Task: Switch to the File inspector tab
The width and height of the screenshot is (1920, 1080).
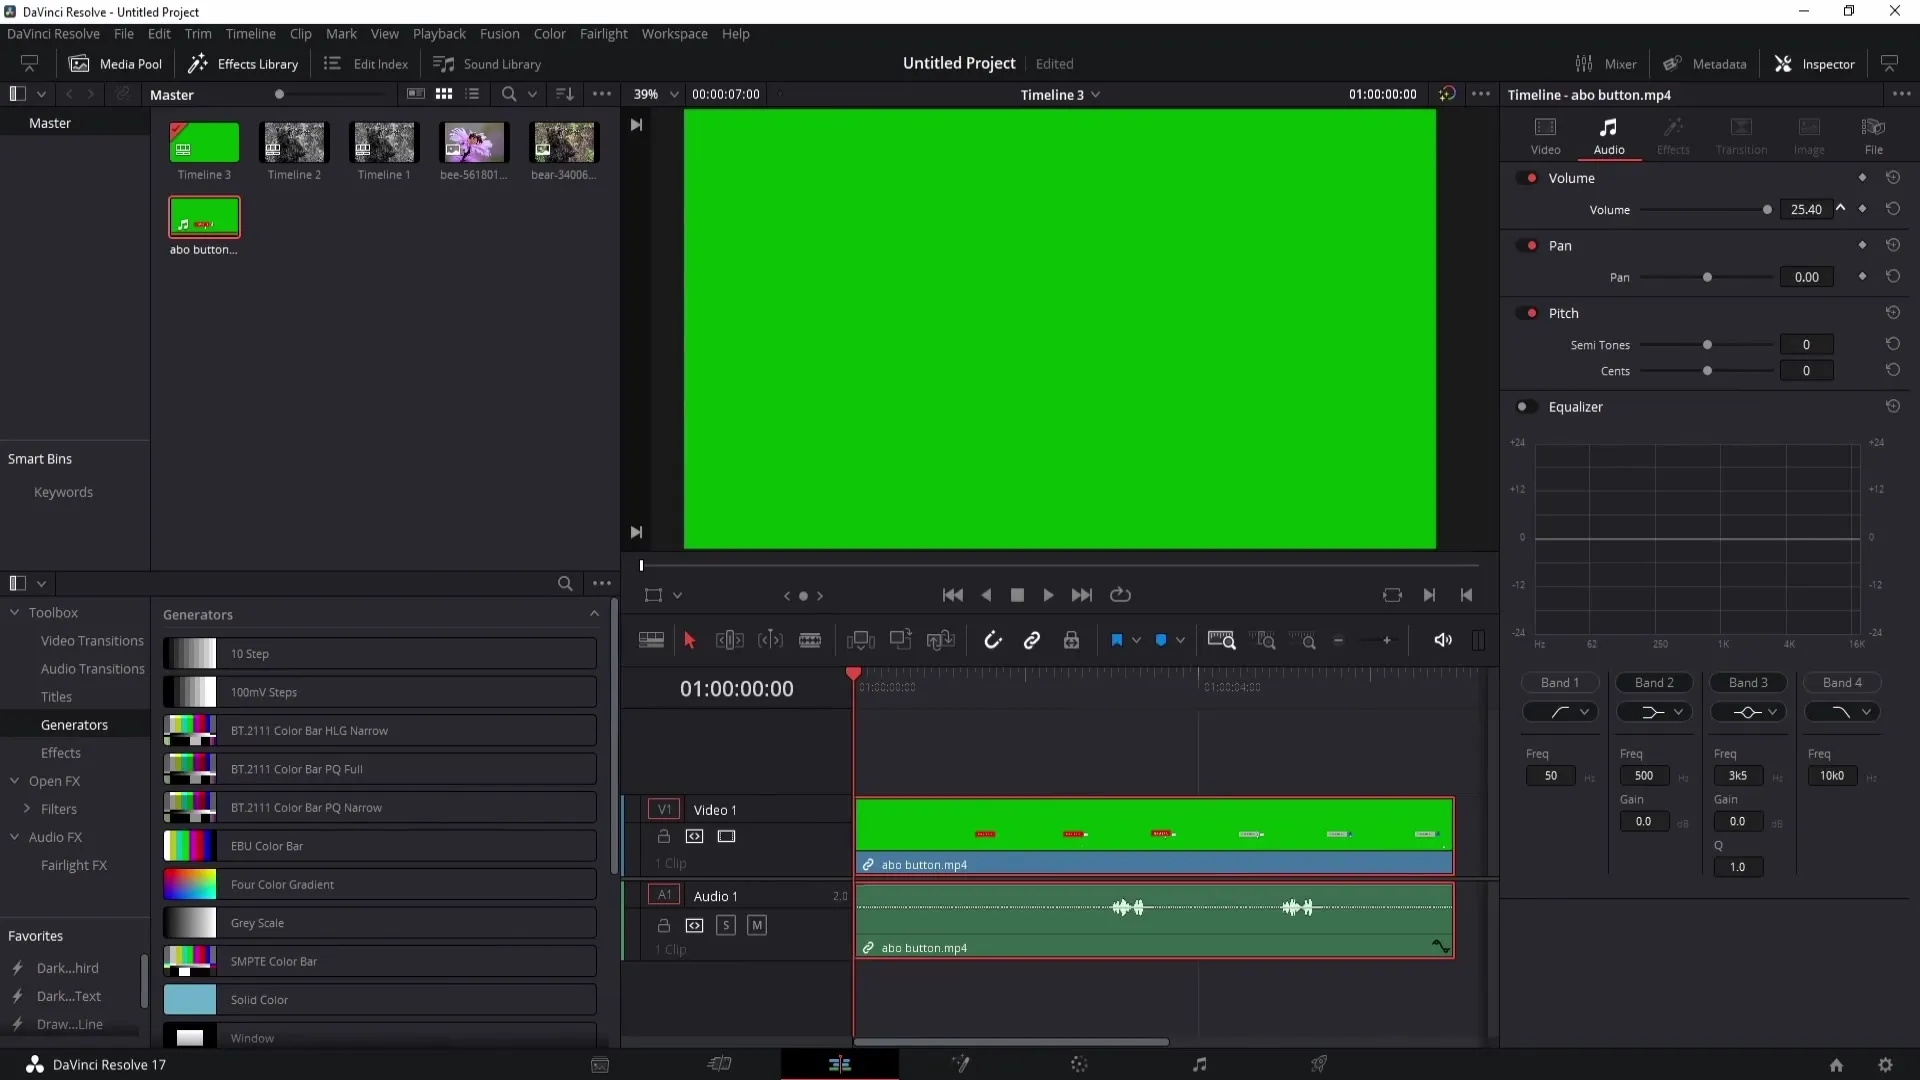Action: 1873,136
